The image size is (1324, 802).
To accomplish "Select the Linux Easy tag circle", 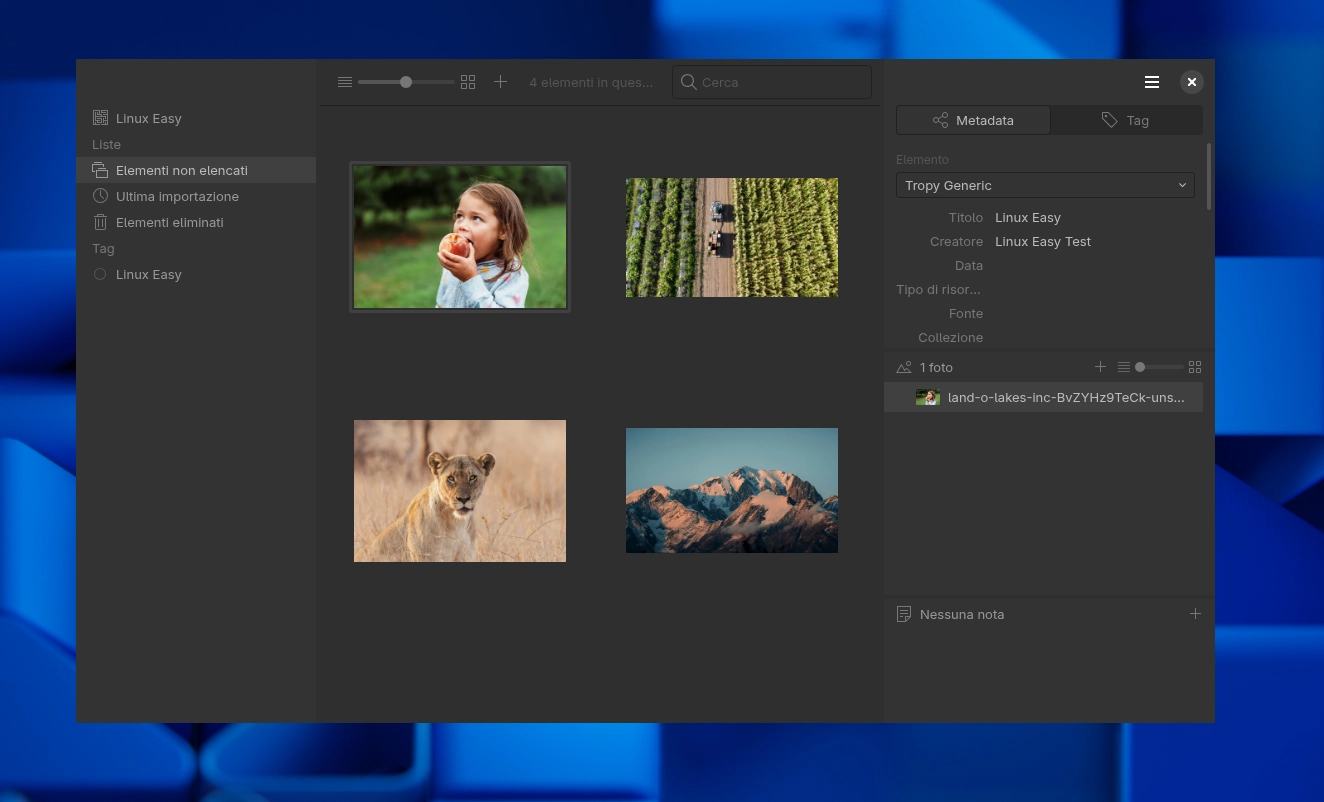I will 100,274.
